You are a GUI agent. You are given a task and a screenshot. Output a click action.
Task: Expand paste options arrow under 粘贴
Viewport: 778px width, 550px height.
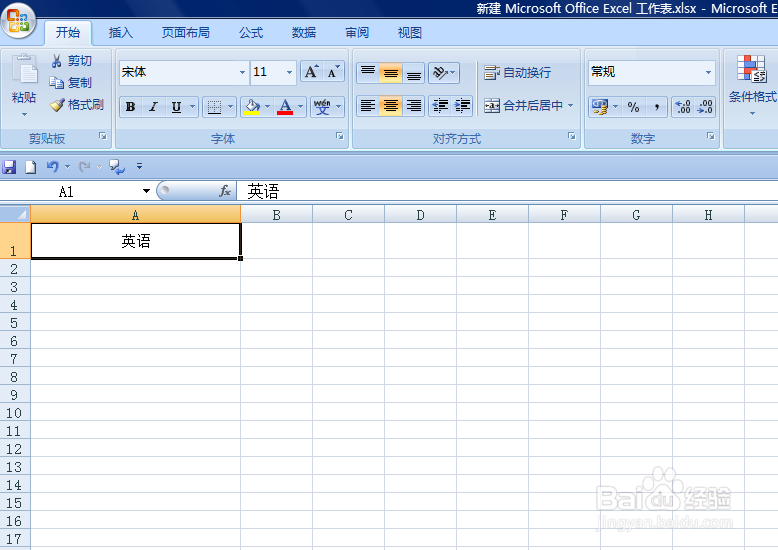tap(24, 115)
